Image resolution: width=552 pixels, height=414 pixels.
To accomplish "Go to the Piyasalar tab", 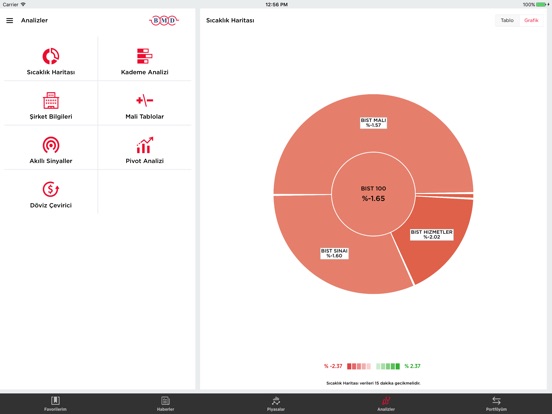I will (x=276, y=403).
